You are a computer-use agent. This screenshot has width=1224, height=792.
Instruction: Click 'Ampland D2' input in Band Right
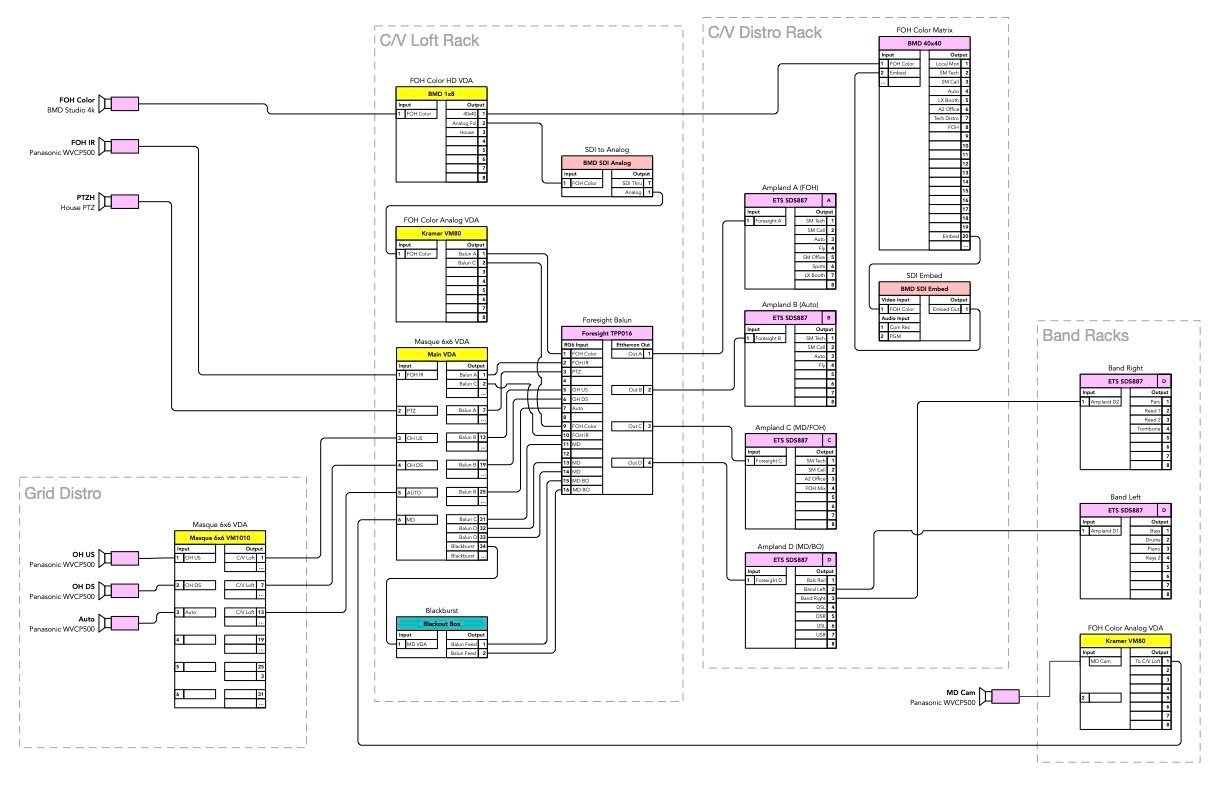[1105, 402]
